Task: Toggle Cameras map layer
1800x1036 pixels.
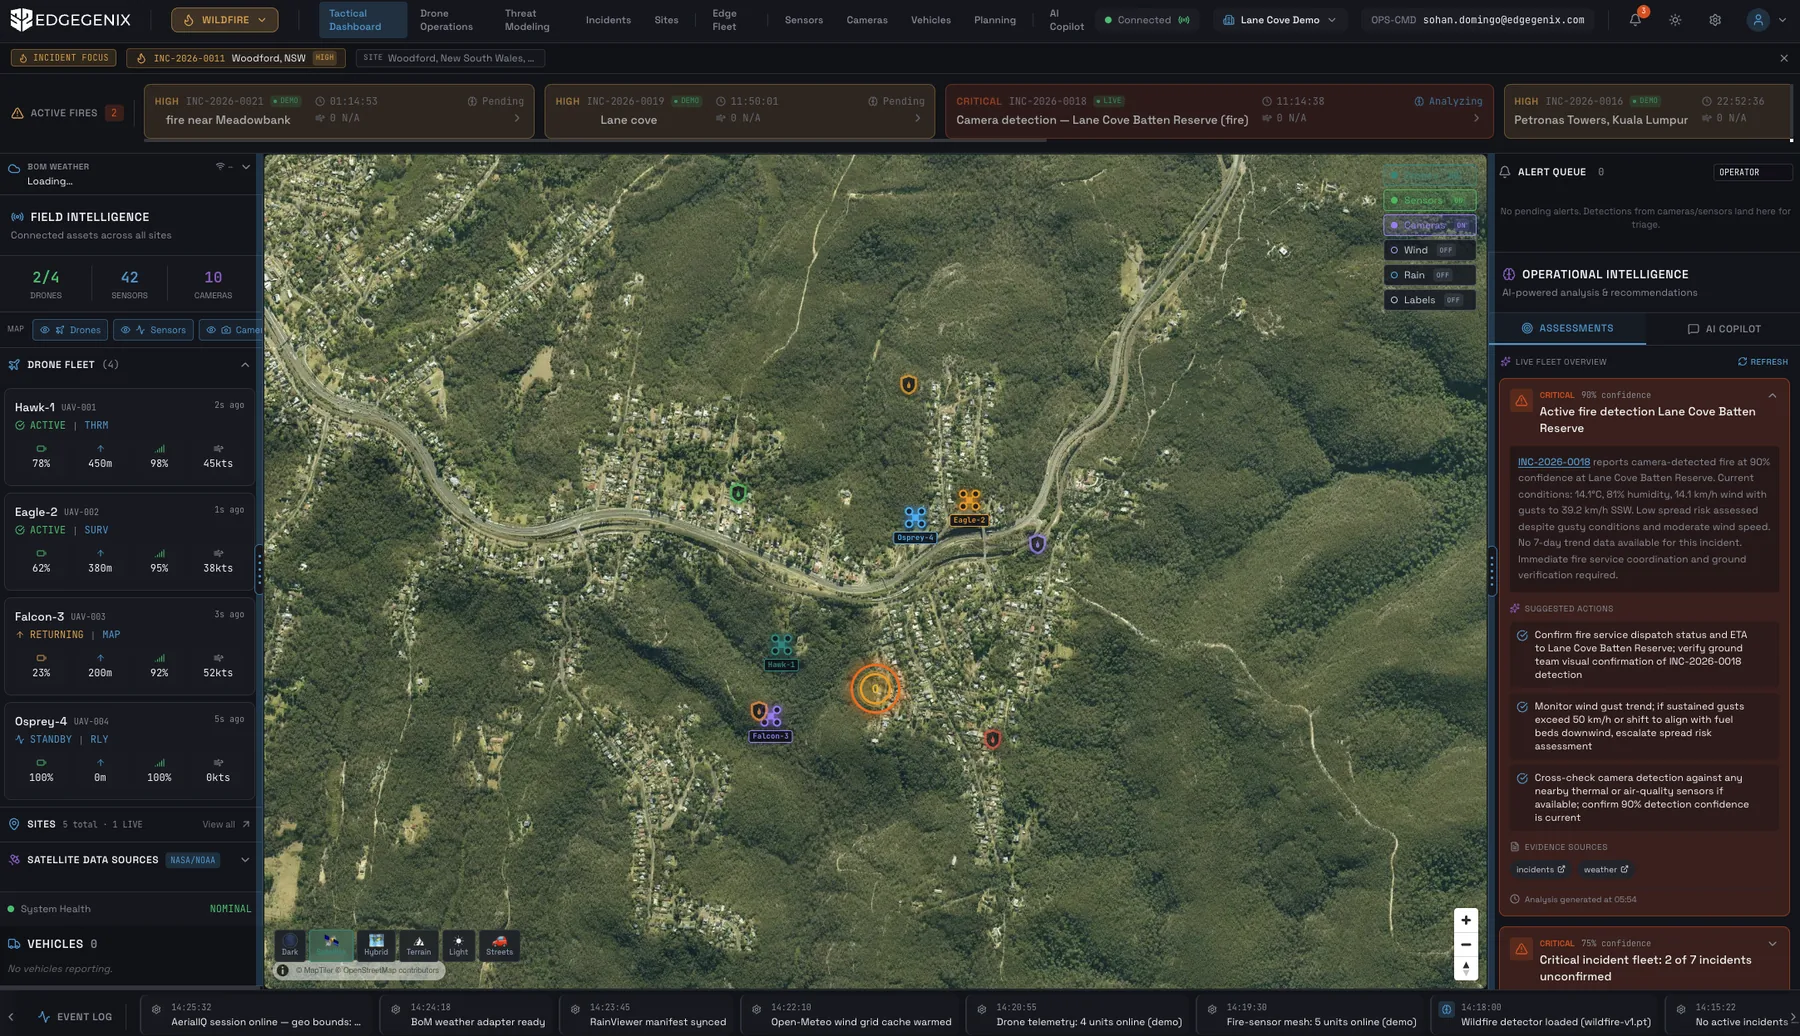Action: pos(1429,225)
